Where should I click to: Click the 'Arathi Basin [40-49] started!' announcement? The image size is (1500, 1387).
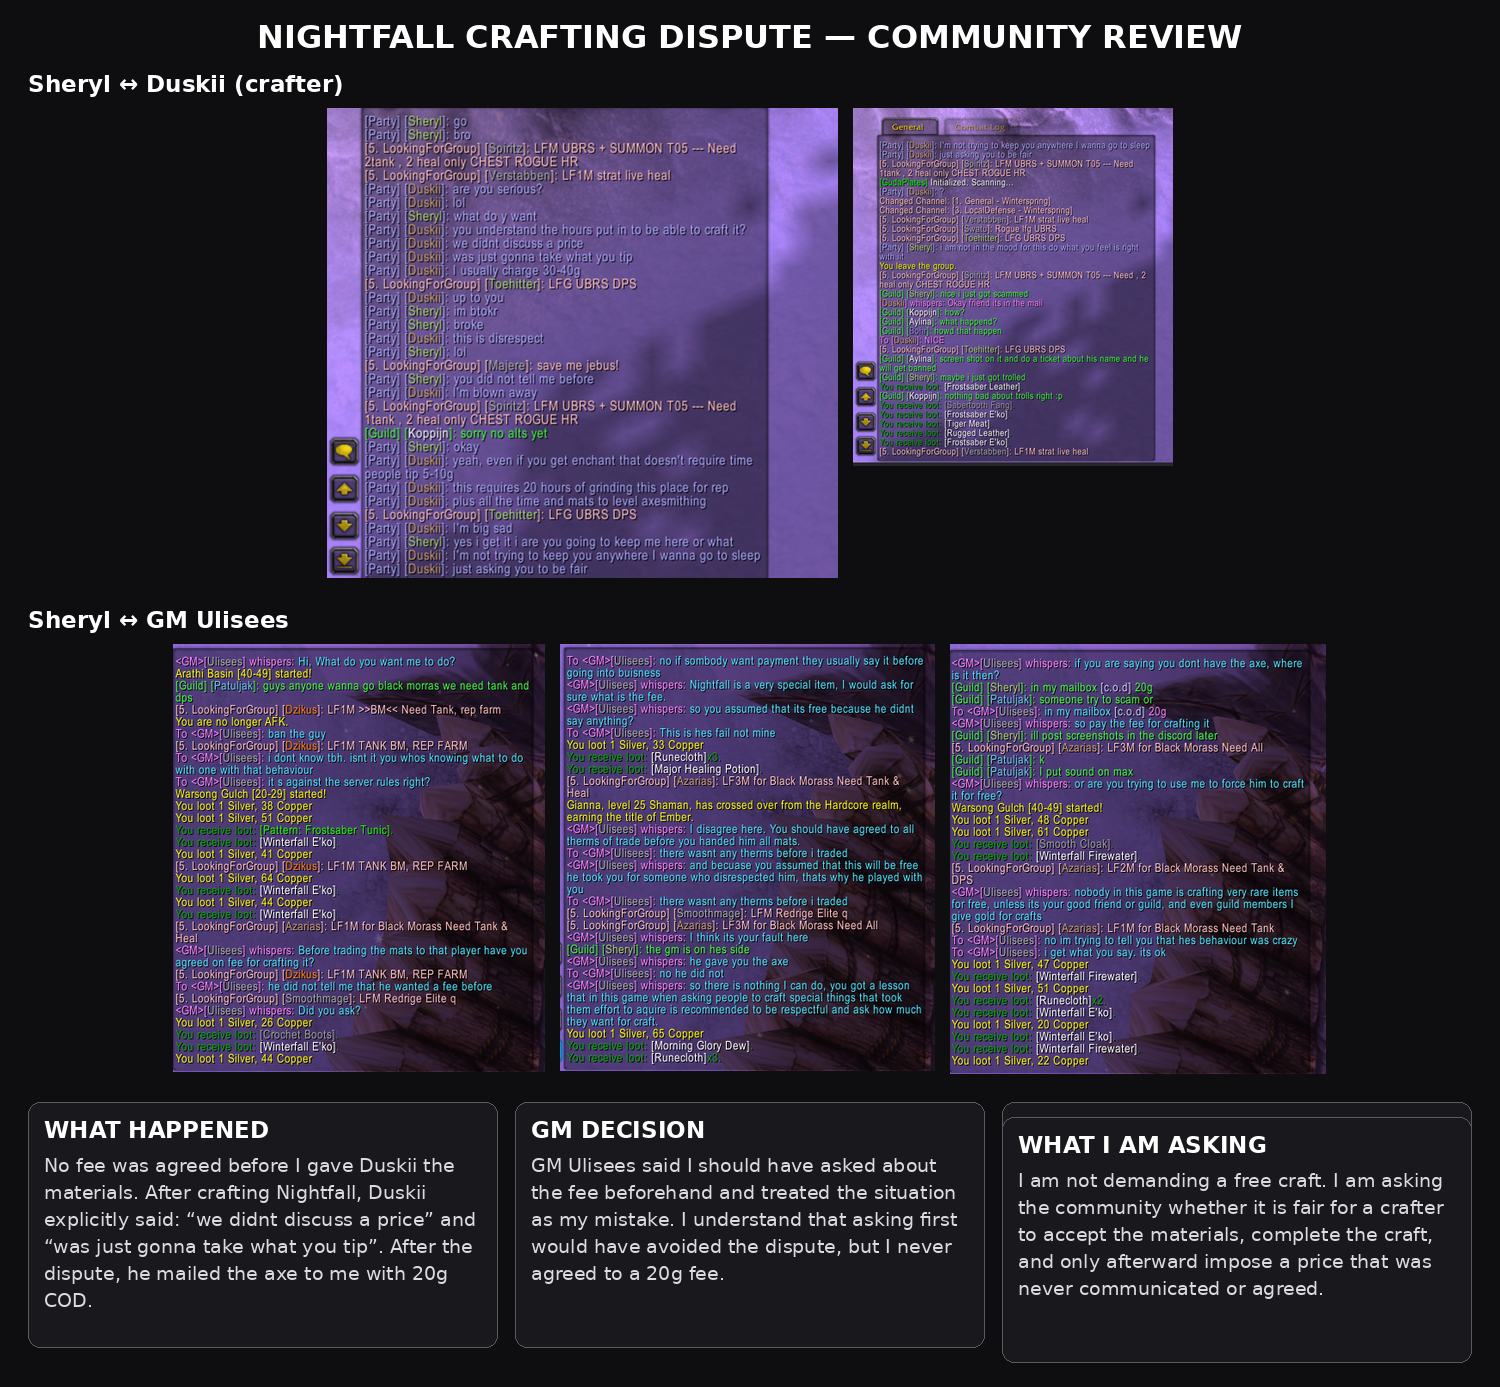coord(243,674)
